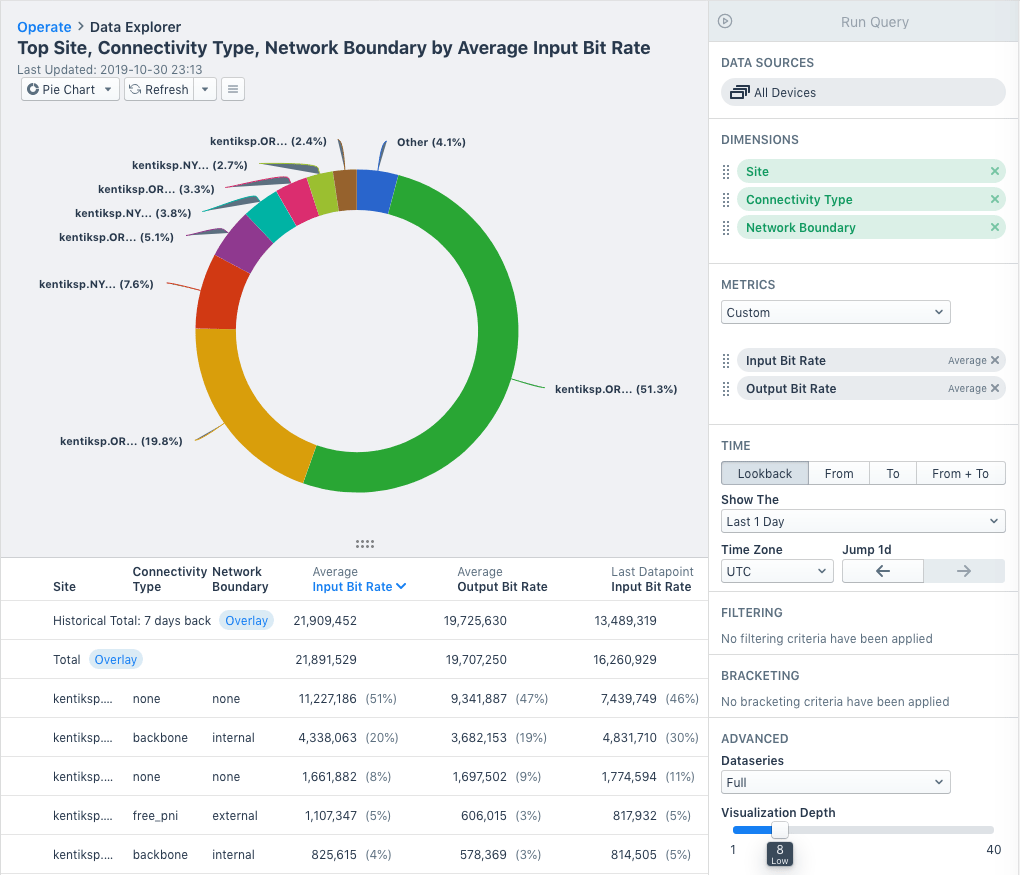Viewport: 1020px width, 875px height.
Task: Toggle Overlay on the Total row
Action: [x=115, y=659]
